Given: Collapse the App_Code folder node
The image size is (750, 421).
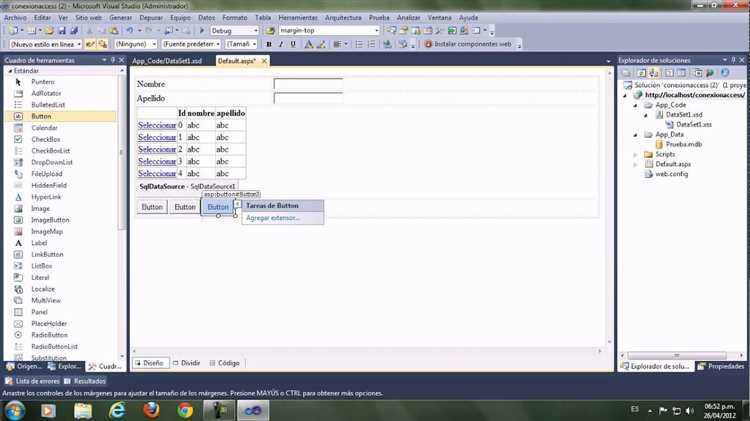Looking at the screenshot, I should coord(635,105).
